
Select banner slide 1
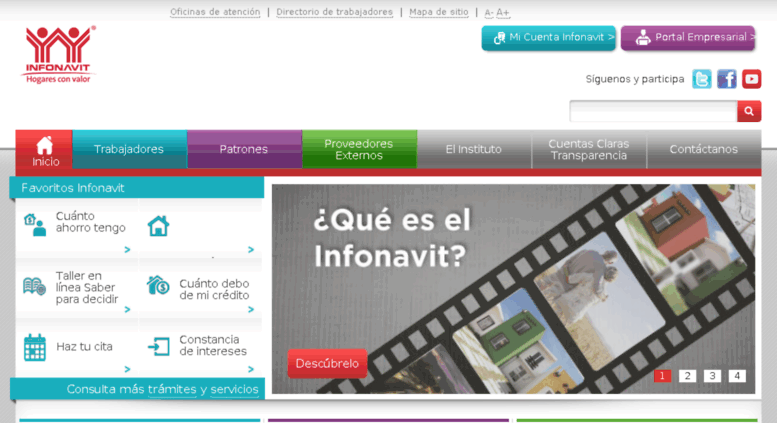(x=662, y=376)
